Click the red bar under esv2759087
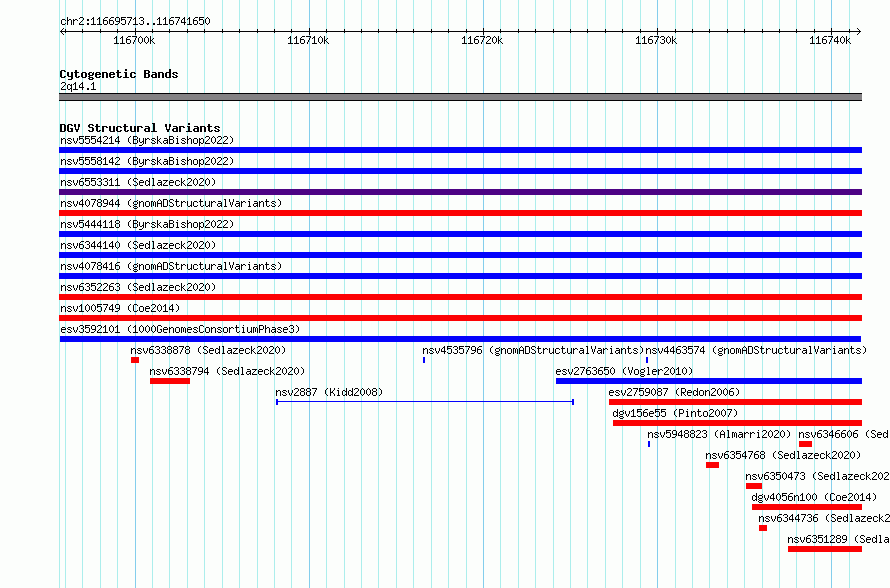The image size is (890, 588). click(735, 402)
